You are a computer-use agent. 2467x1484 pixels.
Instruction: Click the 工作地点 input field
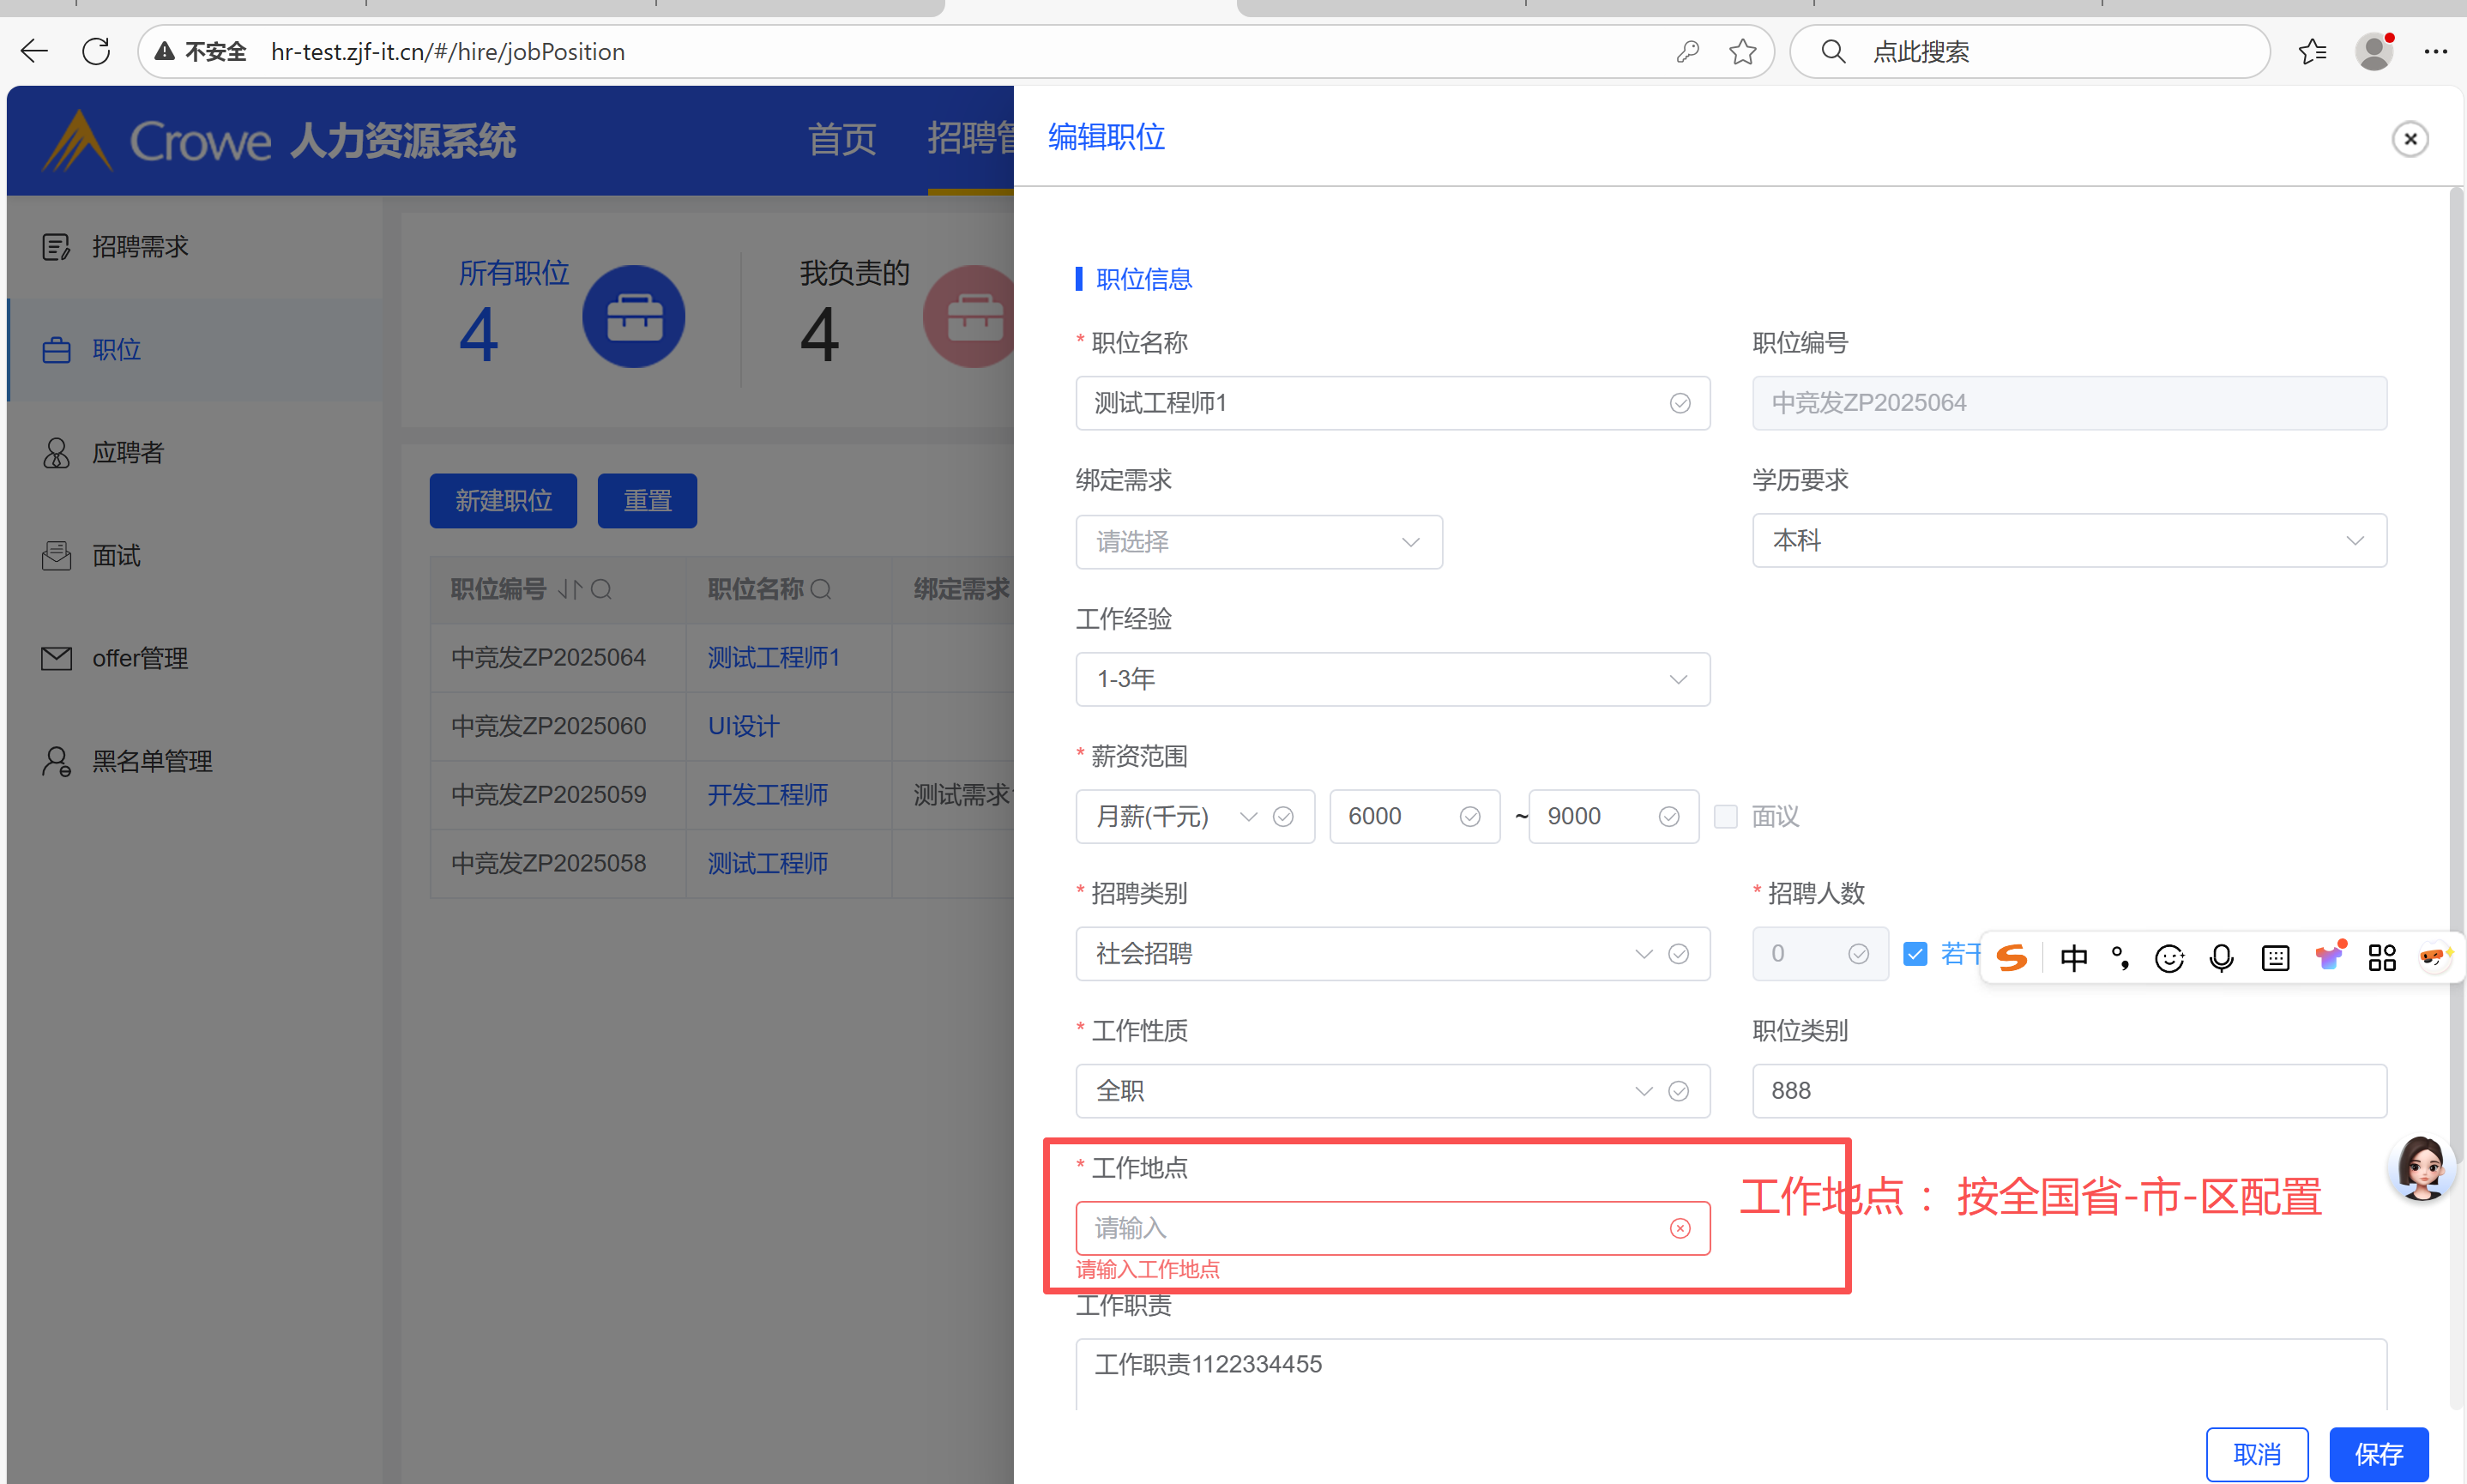1370,1228
